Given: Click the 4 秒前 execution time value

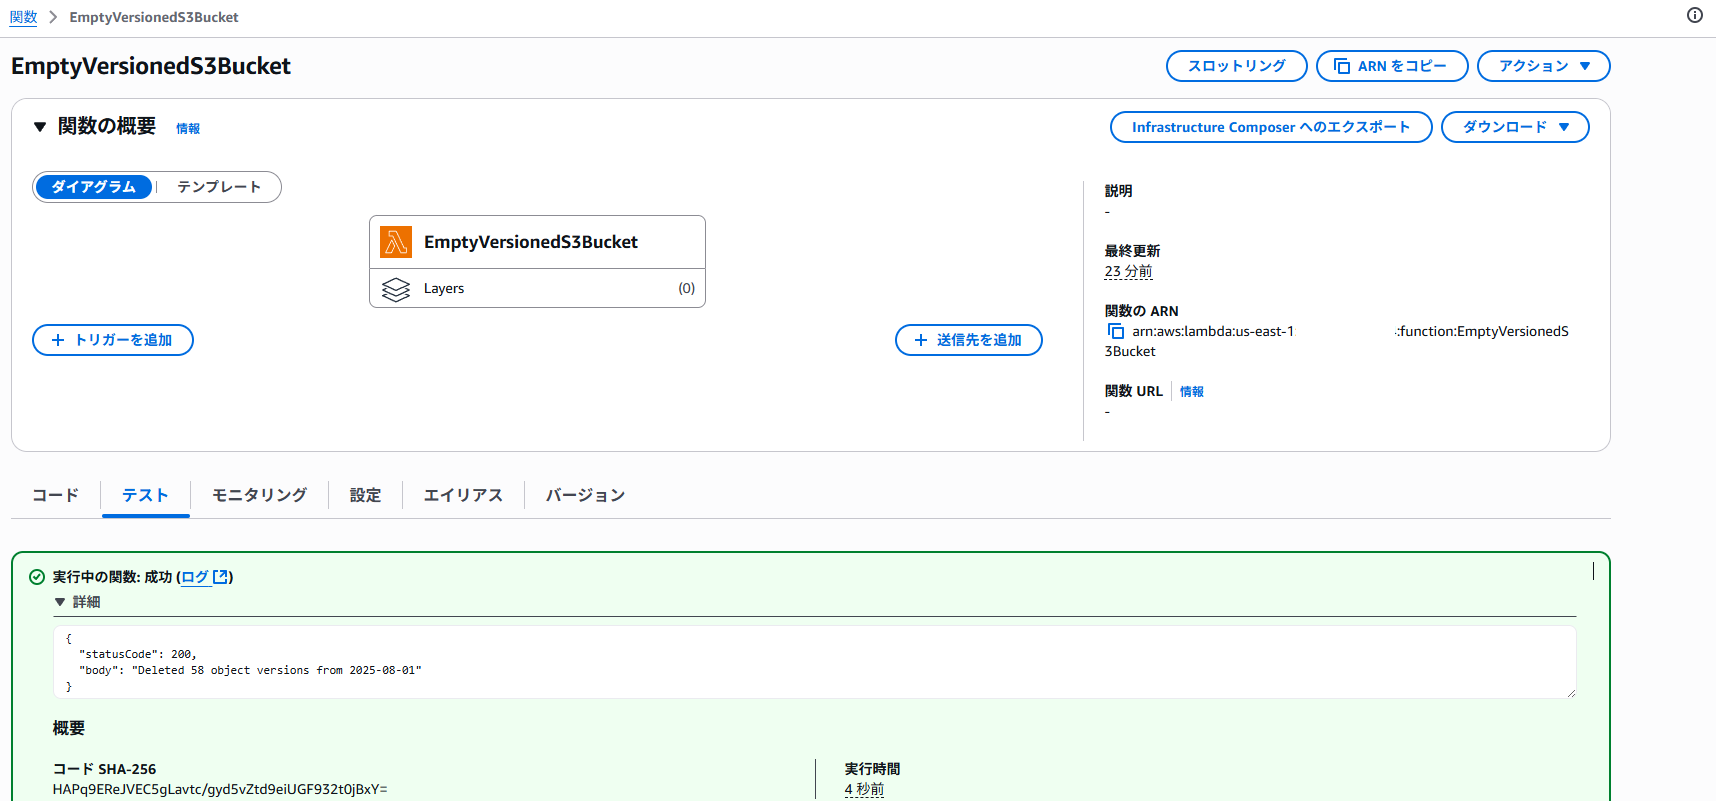Looking at the screenshot, I should coord(864,789).
